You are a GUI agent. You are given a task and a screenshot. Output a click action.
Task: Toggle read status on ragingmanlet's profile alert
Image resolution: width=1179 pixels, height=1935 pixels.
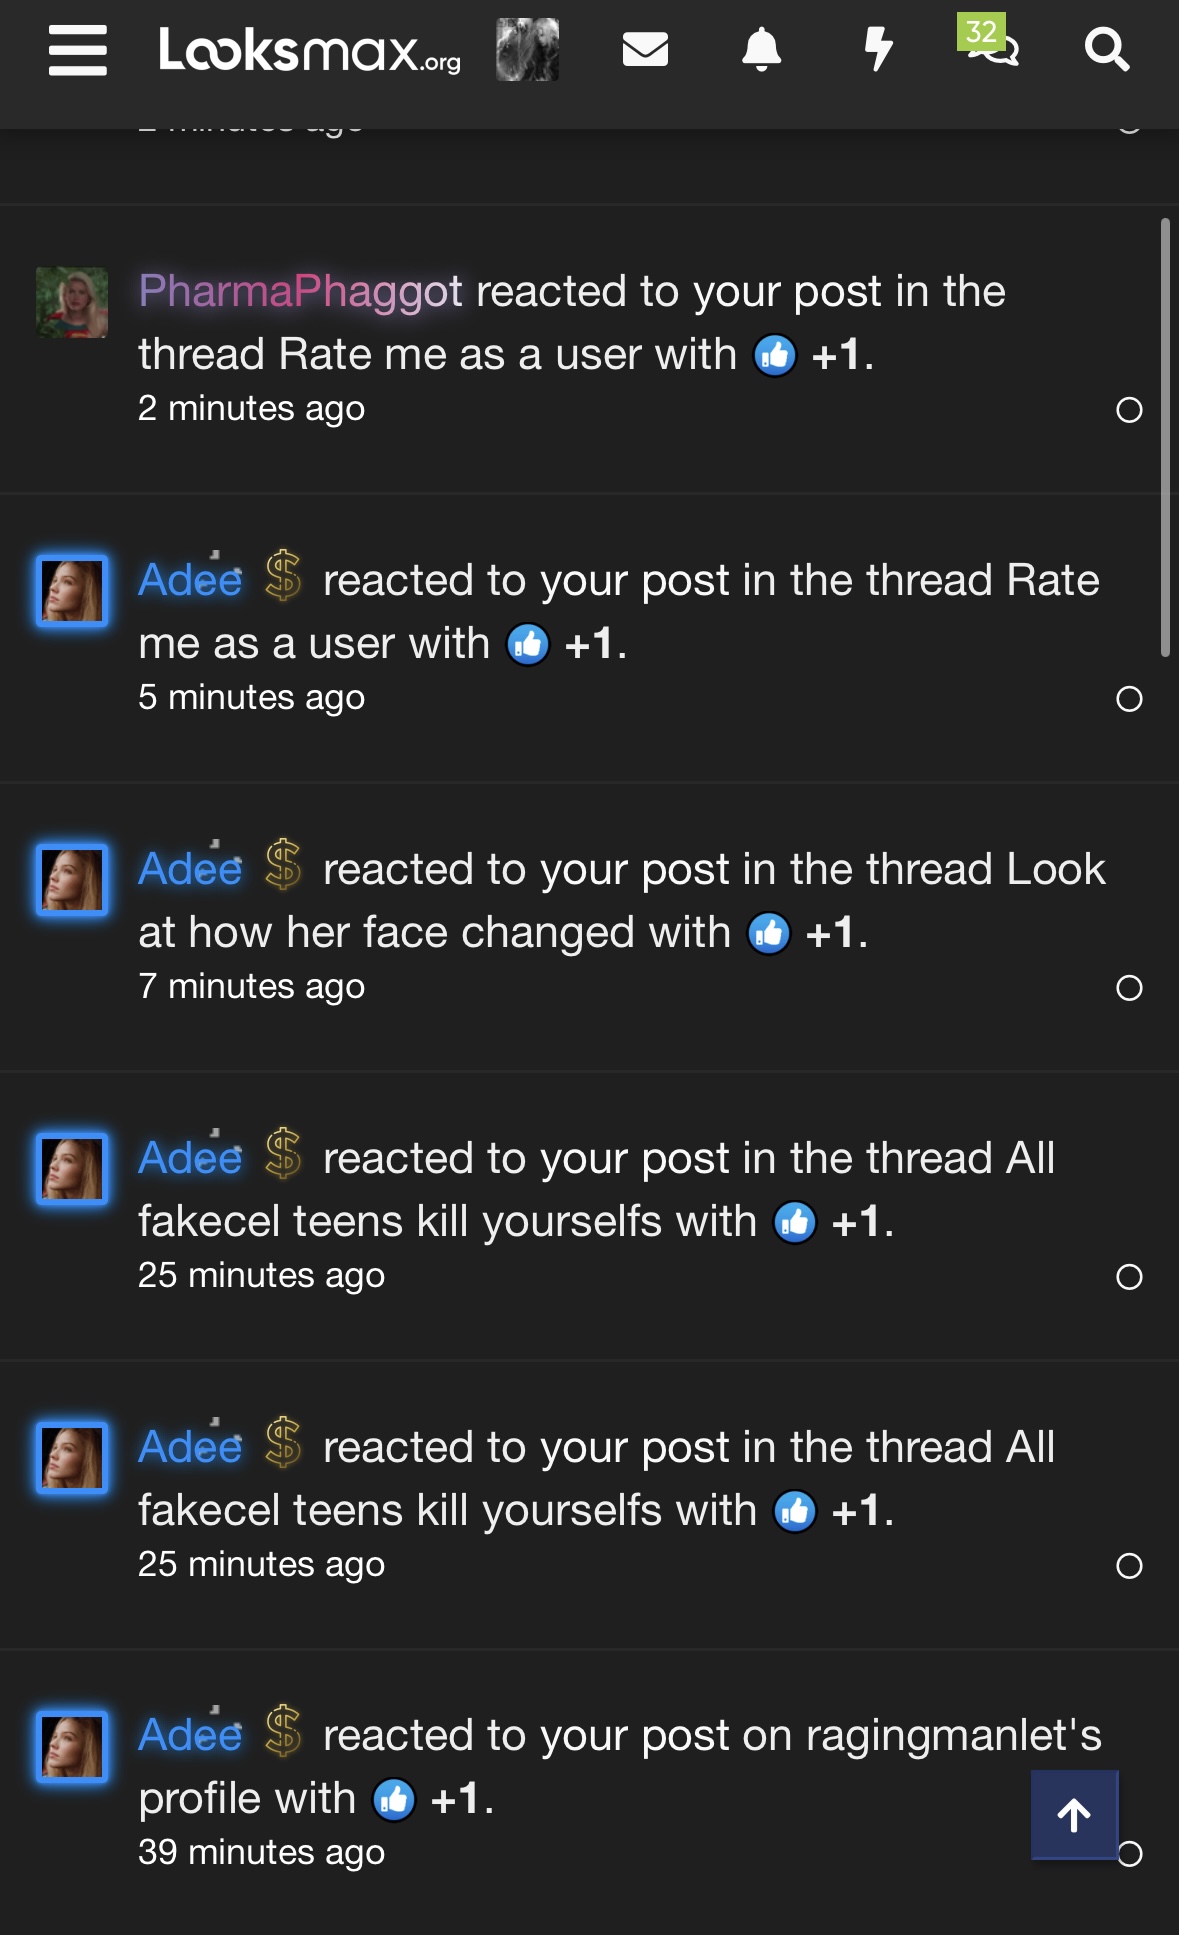pyautogui.click(x=1131, y=1854)
